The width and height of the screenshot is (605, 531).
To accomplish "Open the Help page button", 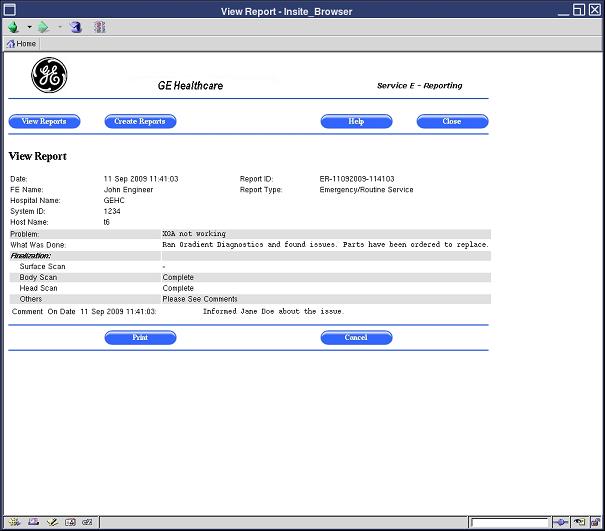I will (x=356, y=122).
